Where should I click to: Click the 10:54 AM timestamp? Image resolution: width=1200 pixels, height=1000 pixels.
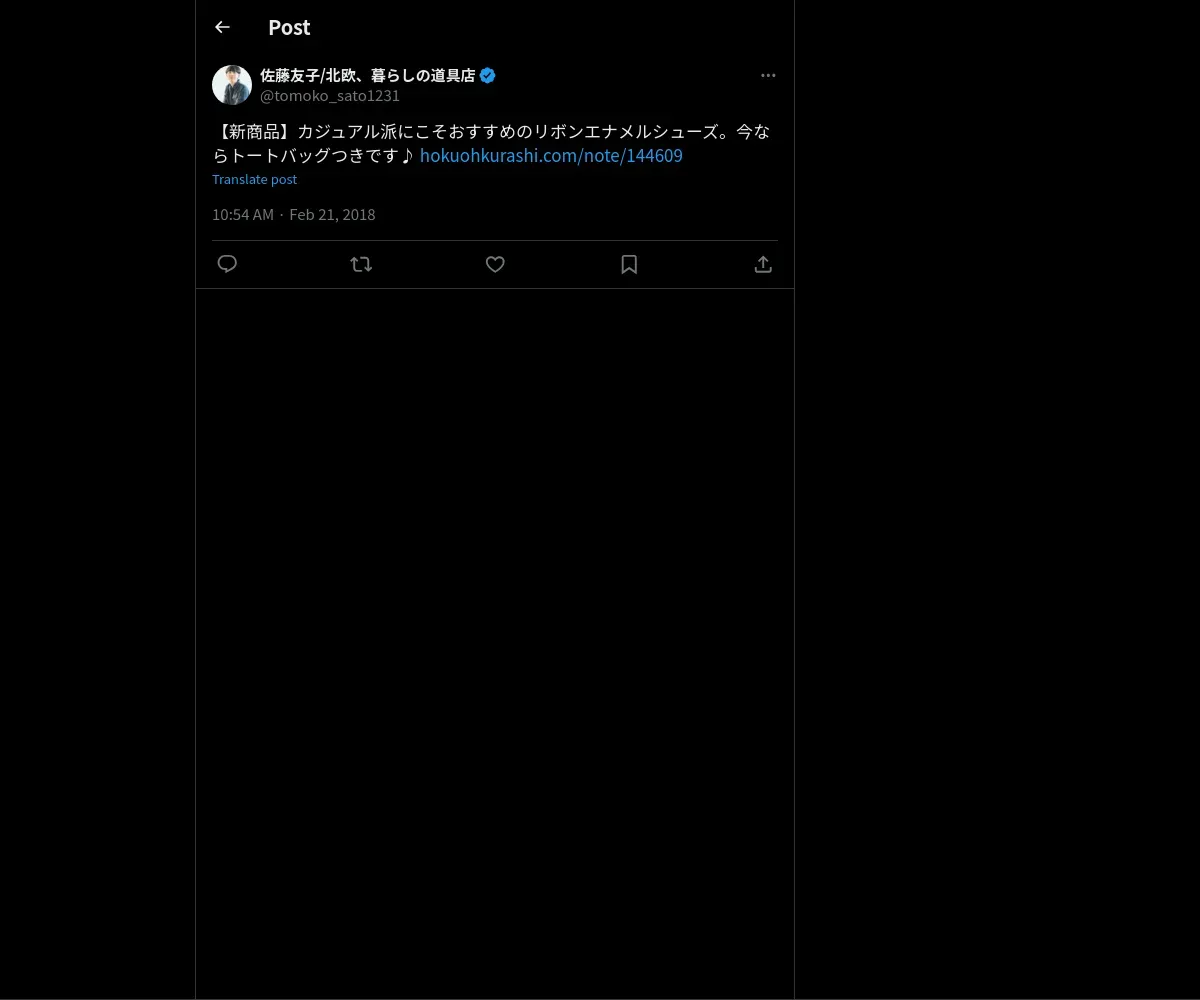click(243, 214)
